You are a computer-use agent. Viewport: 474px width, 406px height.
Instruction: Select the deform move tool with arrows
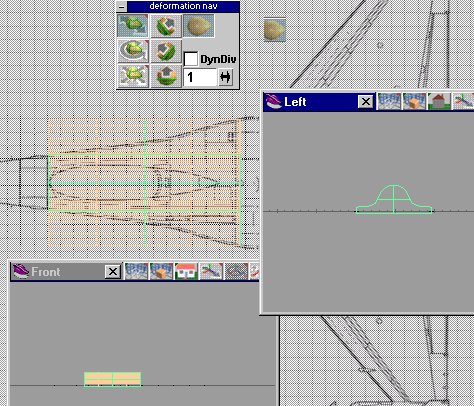(x=133, y=26)
